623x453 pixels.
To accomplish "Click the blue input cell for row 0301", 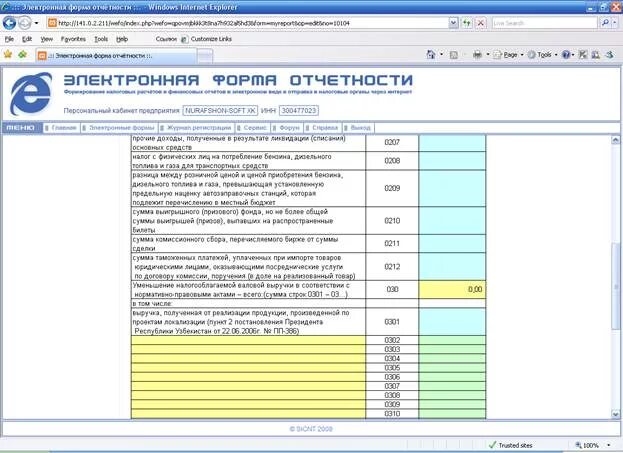I will click(x=452, y=322).
